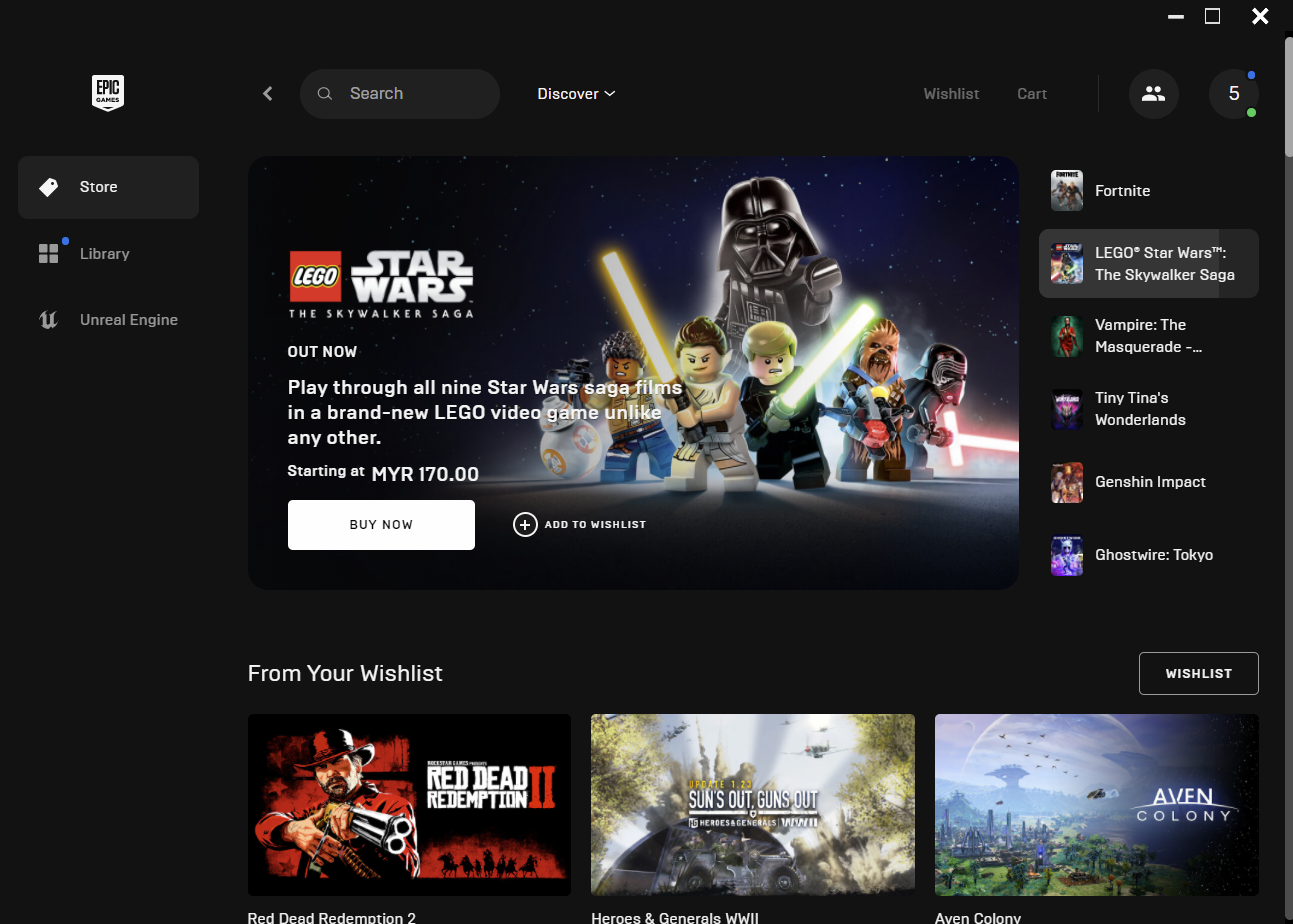
Task: Click the Library grid icon
Action: tap(48, 254)
